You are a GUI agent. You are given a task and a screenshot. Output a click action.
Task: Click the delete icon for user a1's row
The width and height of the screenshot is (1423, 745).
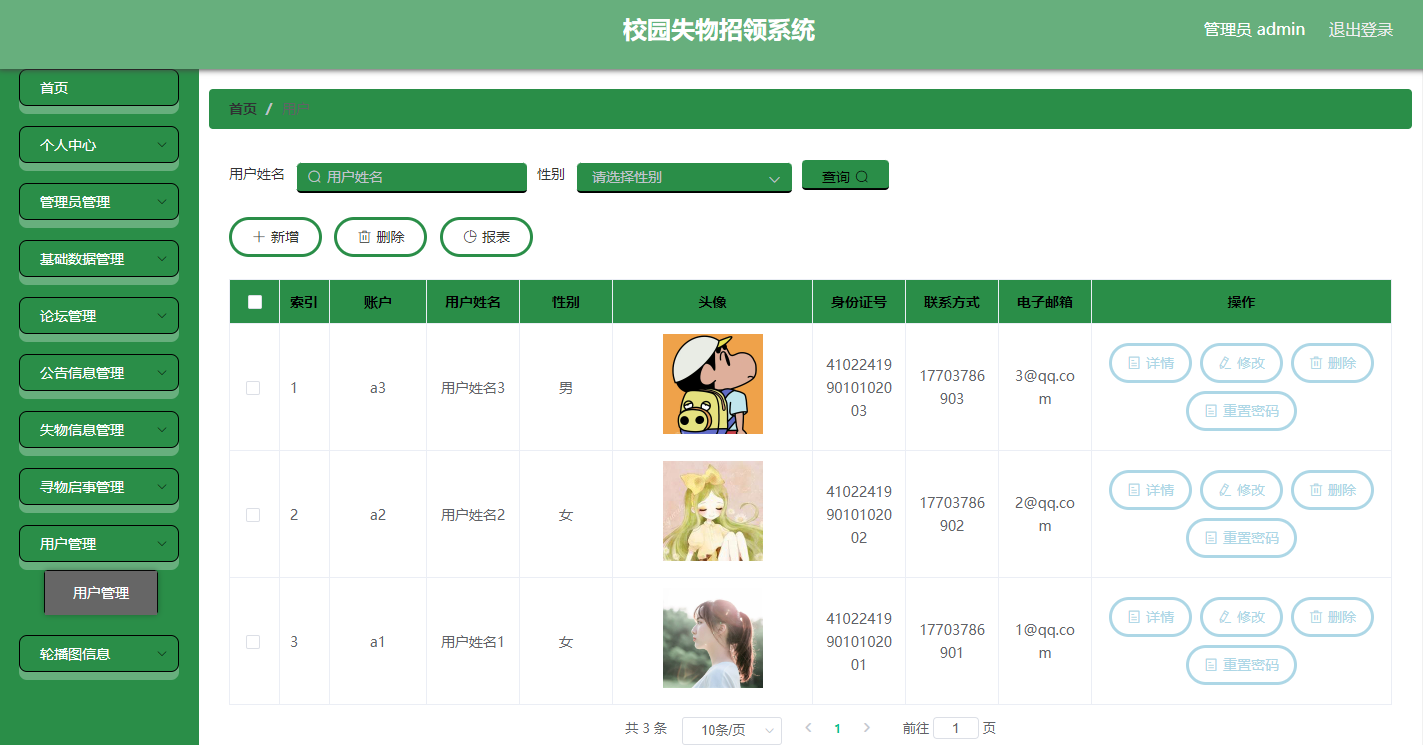coord(1318,617)
